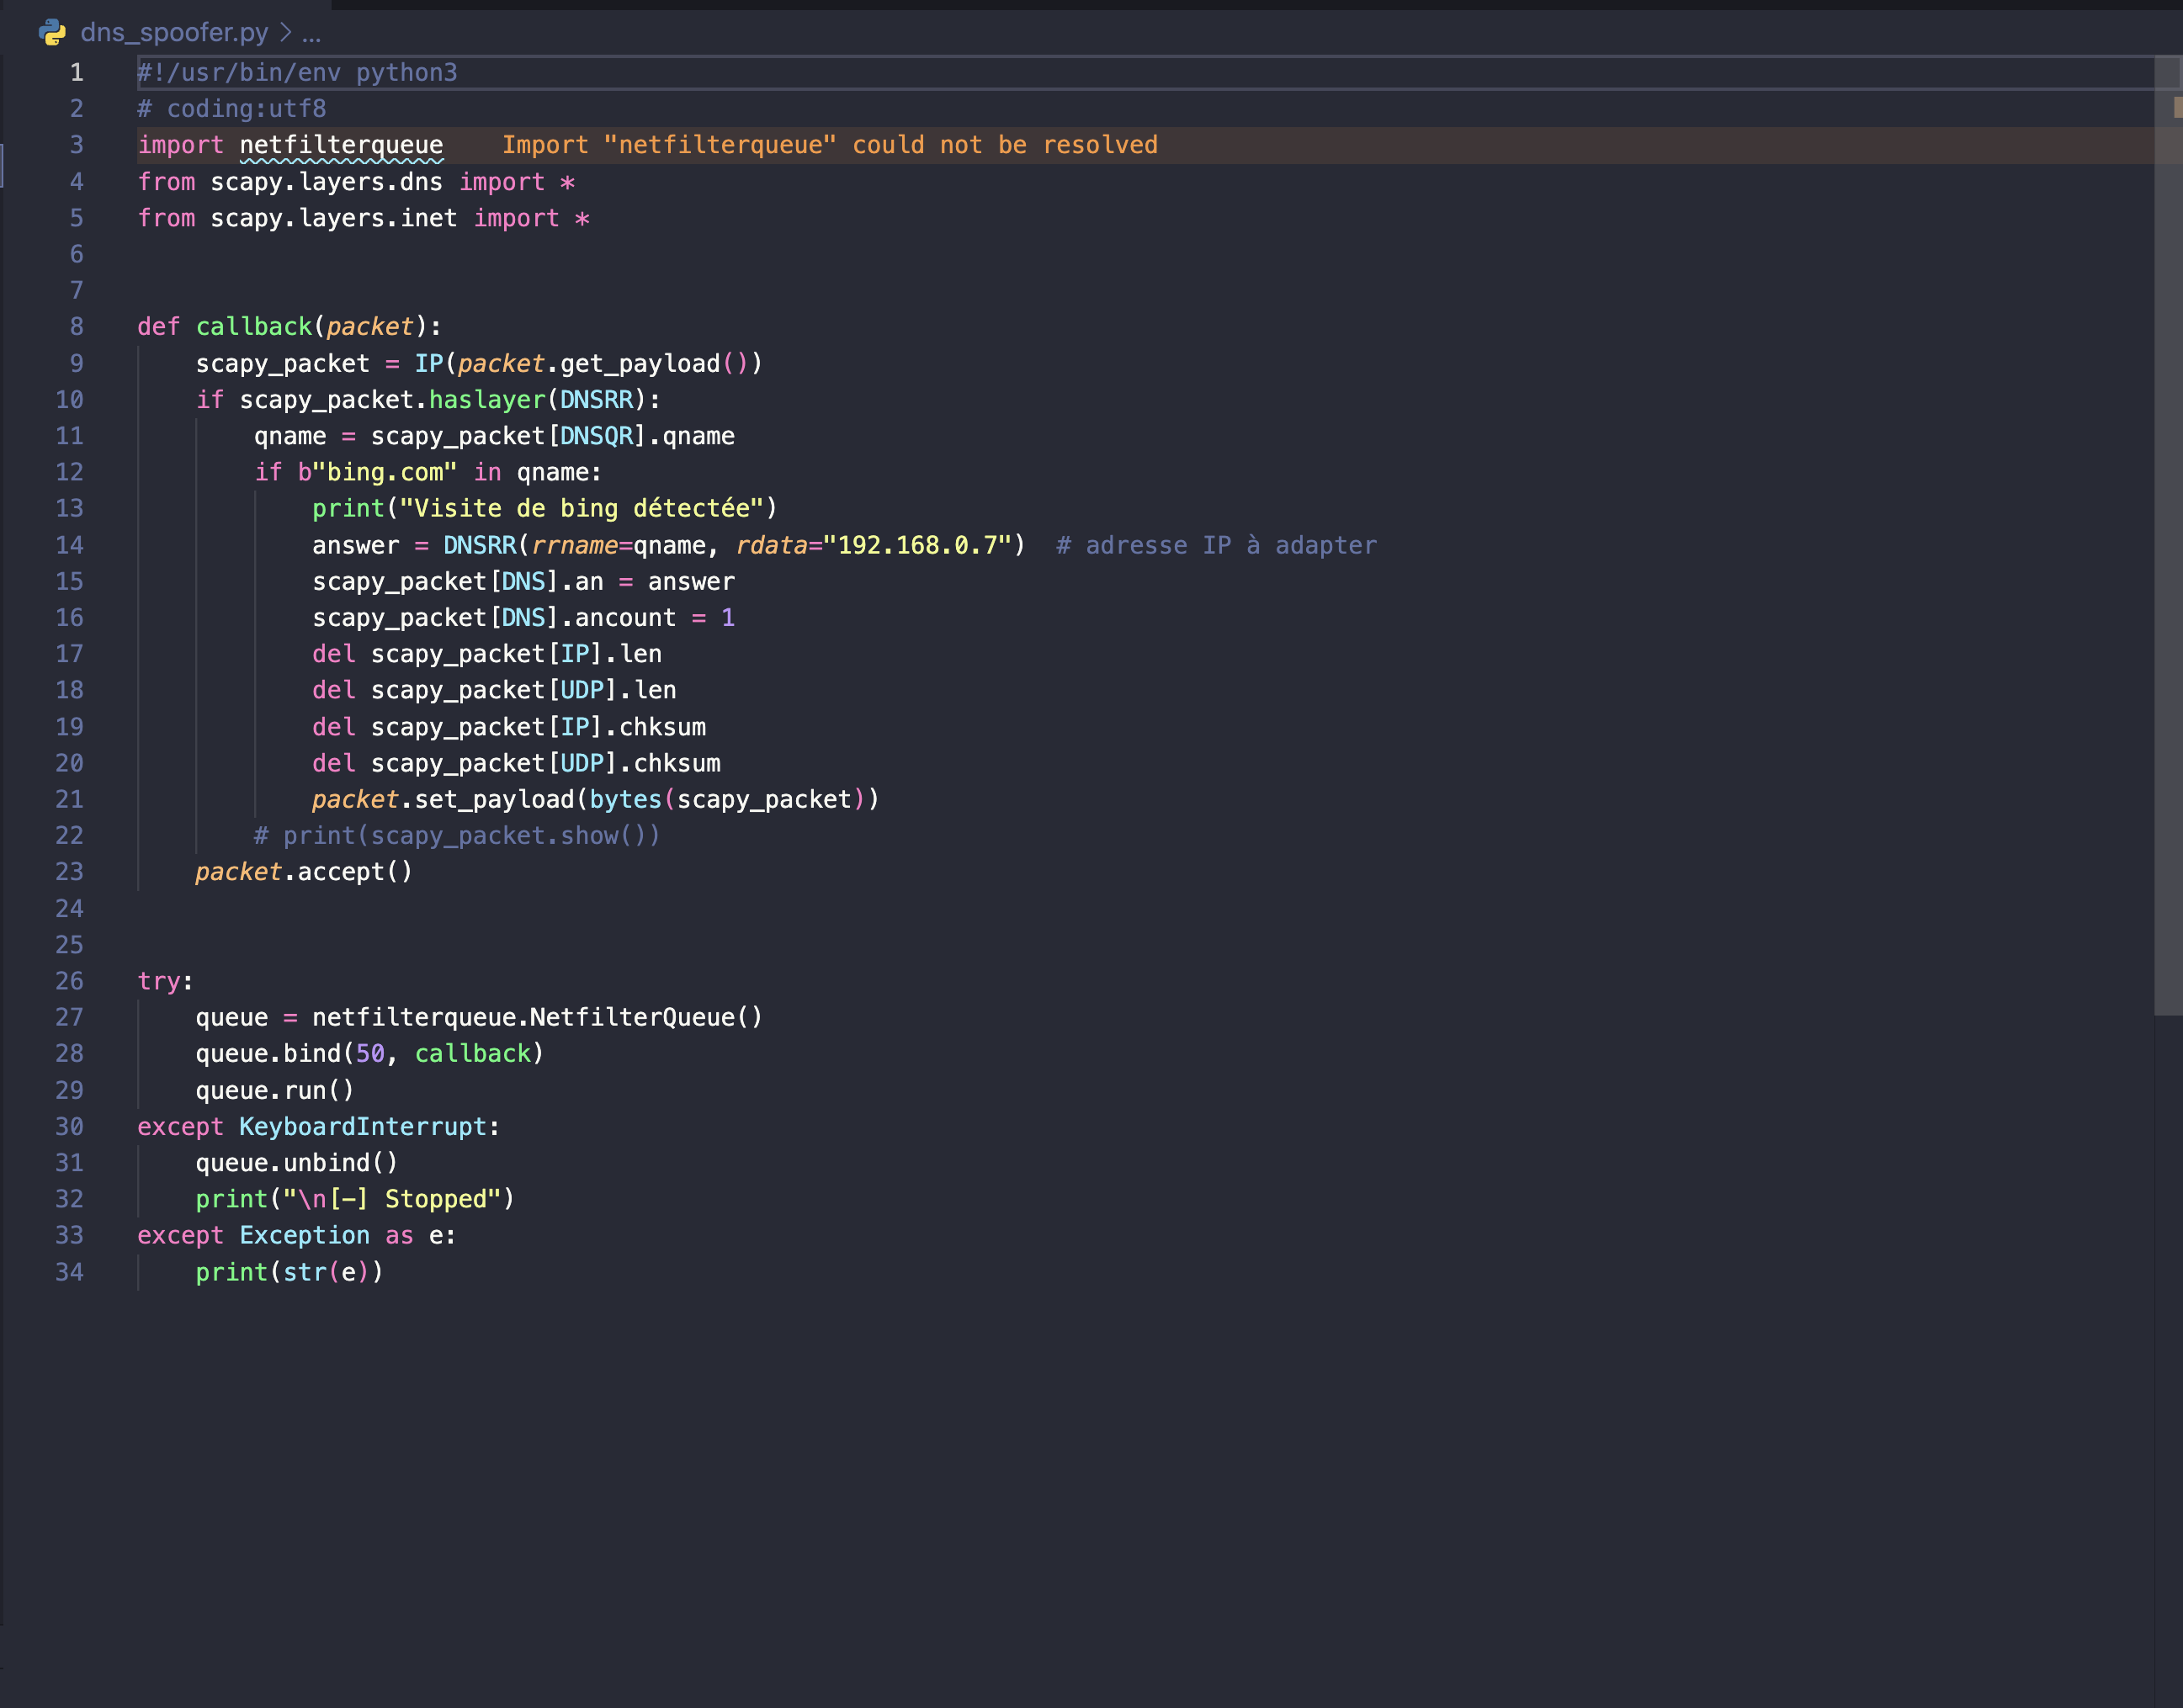Click 'queue.unbind()' on line 31
The image size is (2183, 1708).
(297, 1163)
